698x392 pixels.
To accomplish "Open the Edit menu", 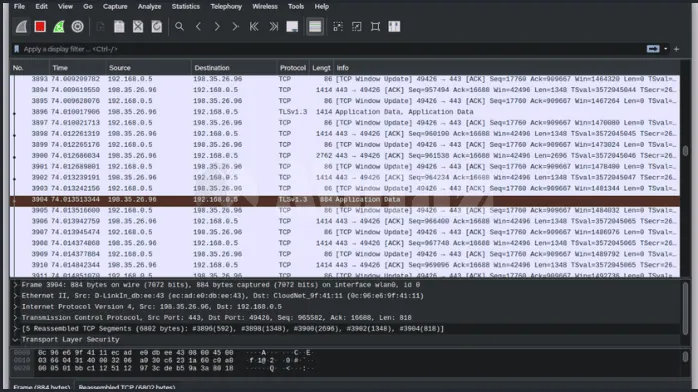I will click(x=41, y=6).
